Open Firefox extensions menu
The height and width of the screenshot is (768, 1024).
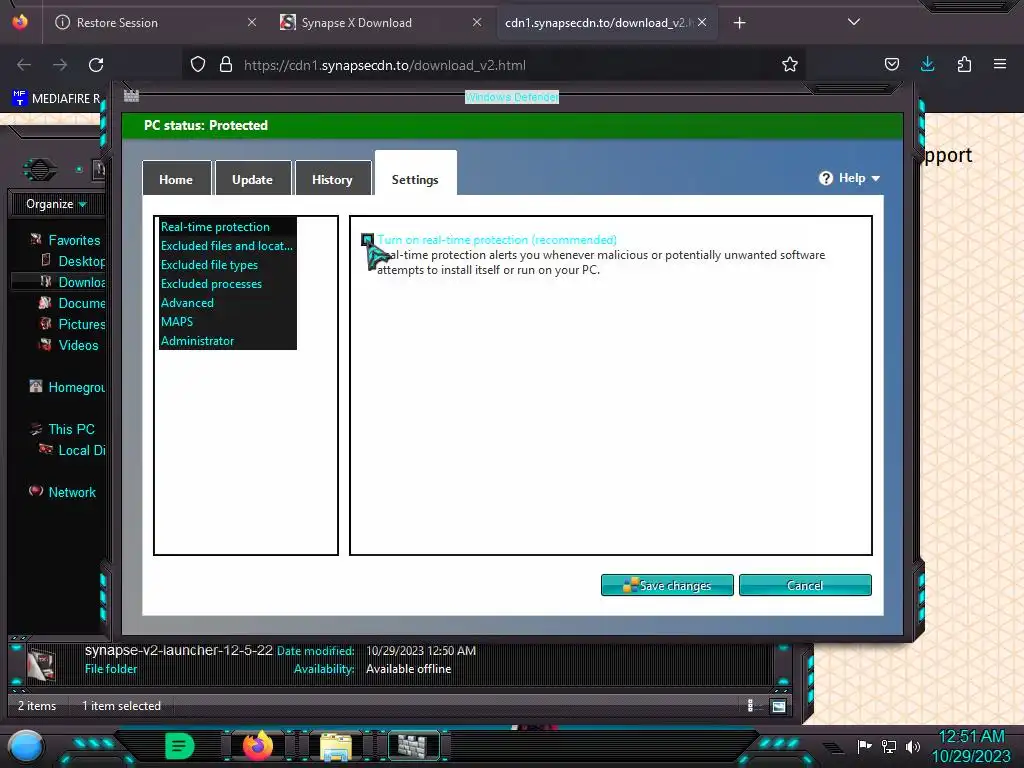point(964,64)
